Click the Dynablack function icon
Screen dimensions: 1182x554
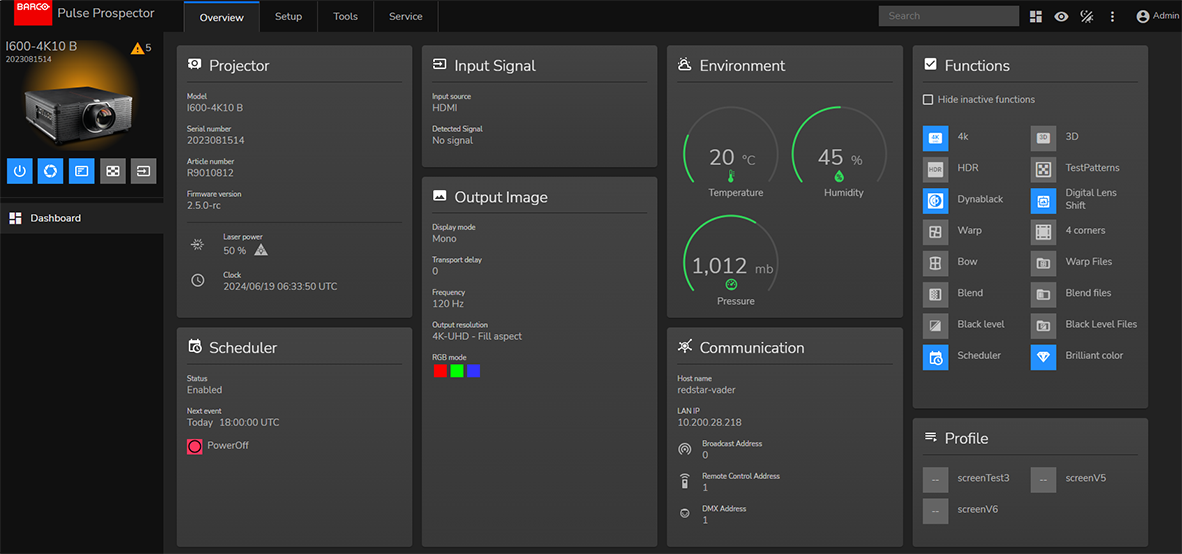point(935,200)
